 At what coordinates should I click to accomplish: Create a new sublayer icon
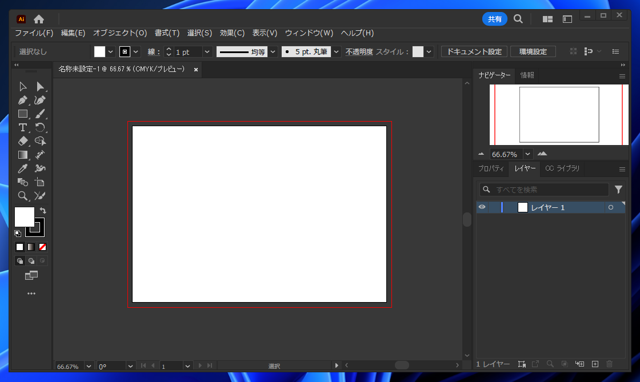580,364
